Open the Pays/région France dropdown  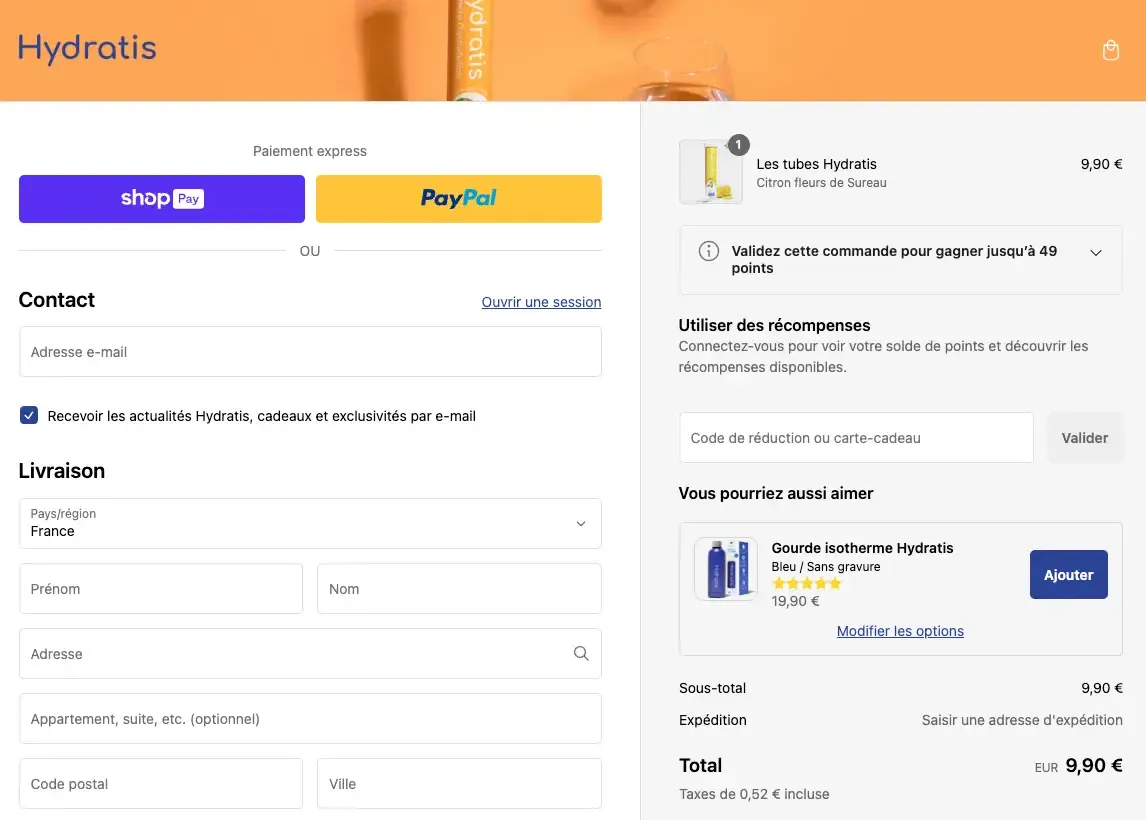click(311, 523)
